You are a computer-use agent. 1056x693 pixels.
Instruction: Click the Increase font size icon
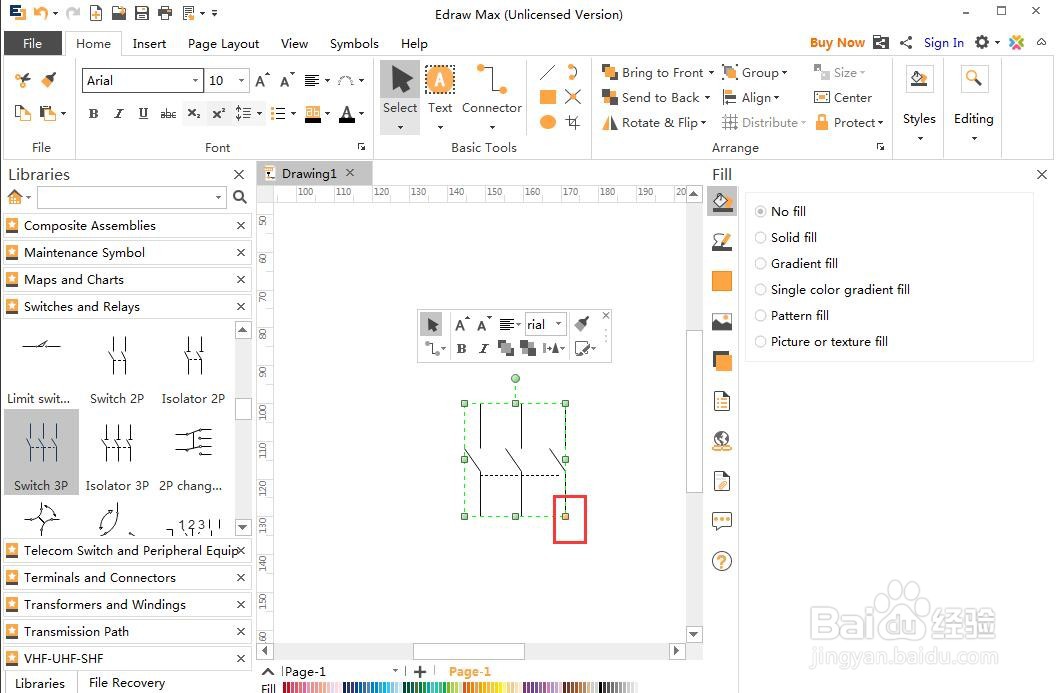(262, 80)
